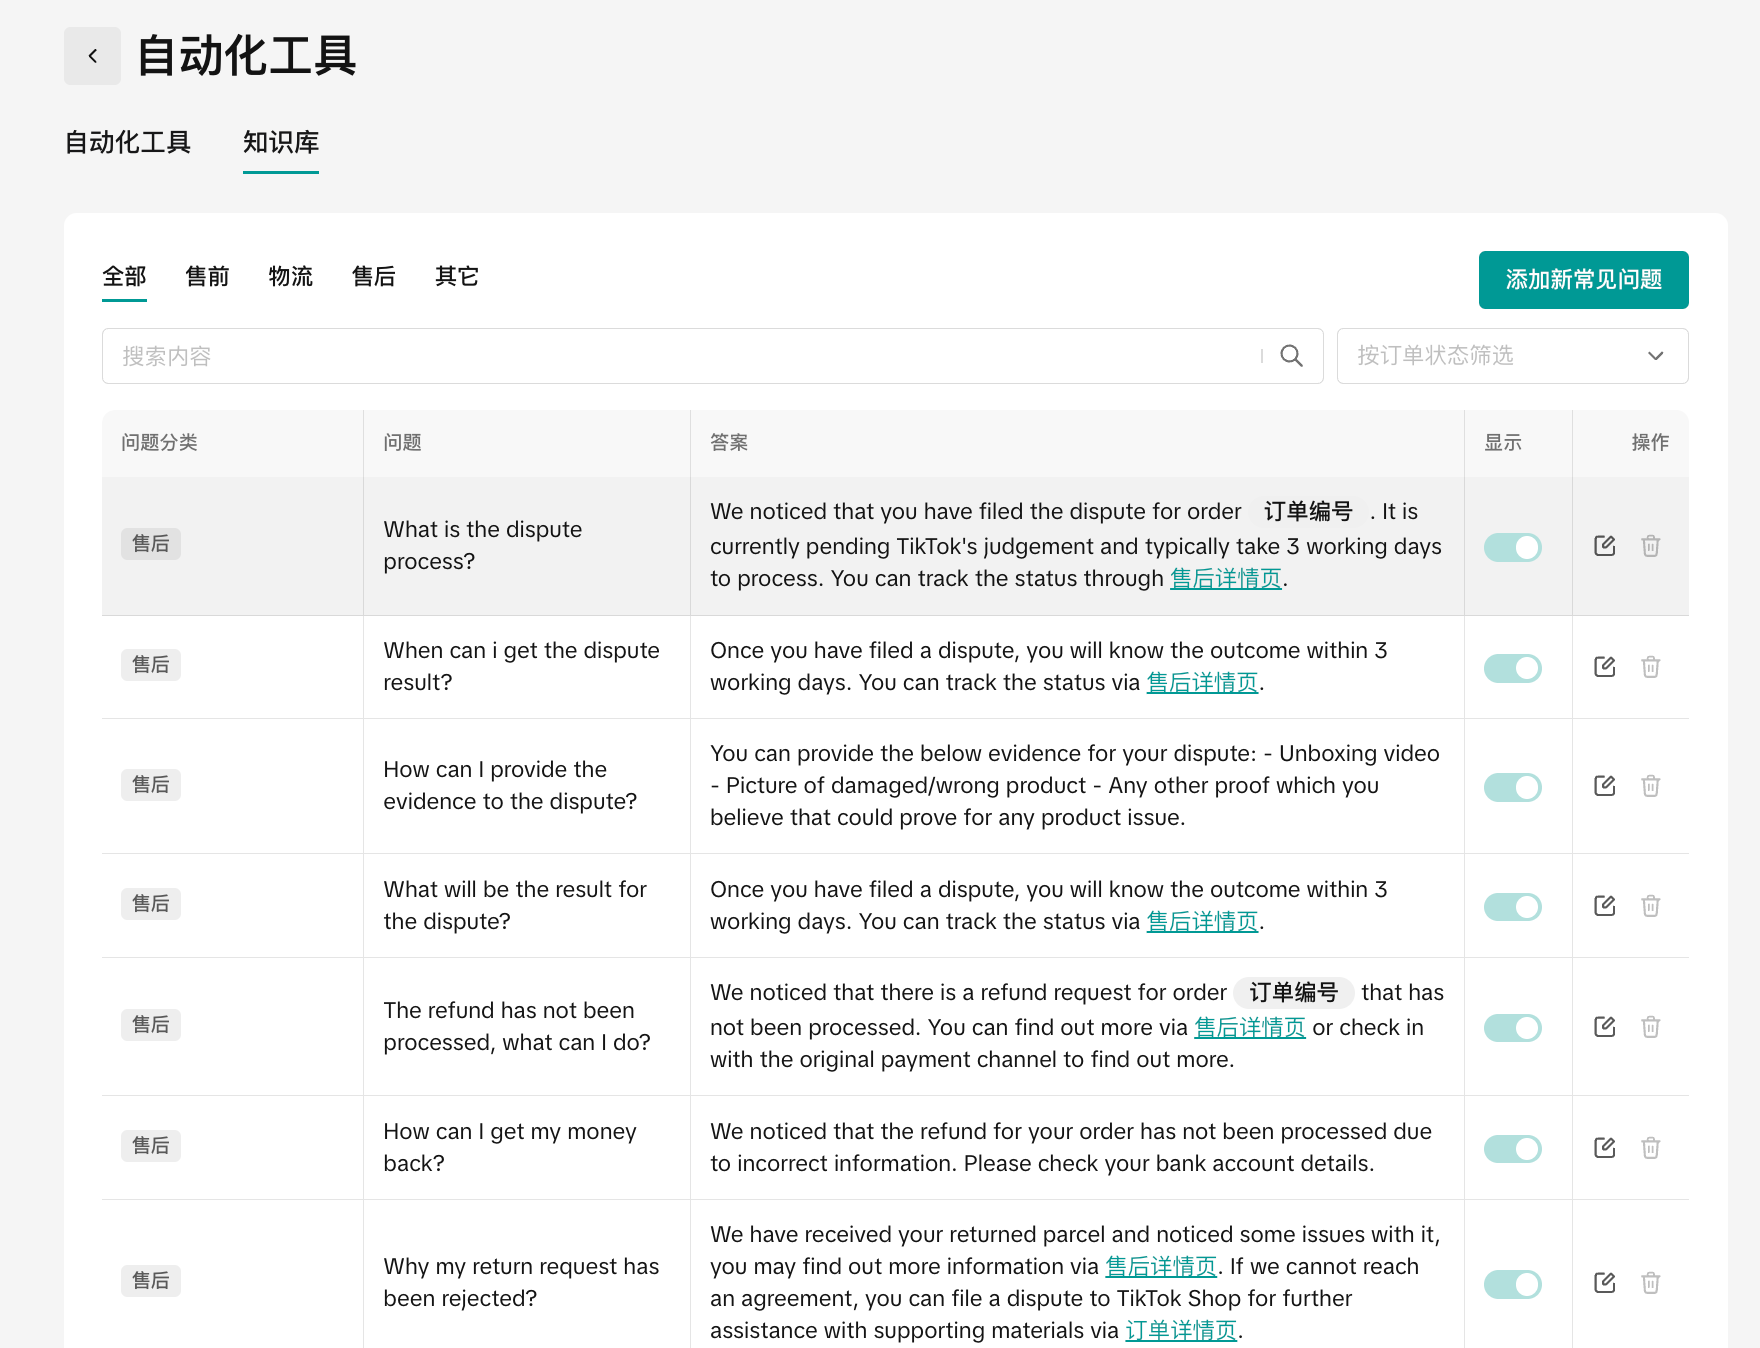
Task: Turn off display for 'How can I get my money back'
Action: (x=1512, y=1149)
